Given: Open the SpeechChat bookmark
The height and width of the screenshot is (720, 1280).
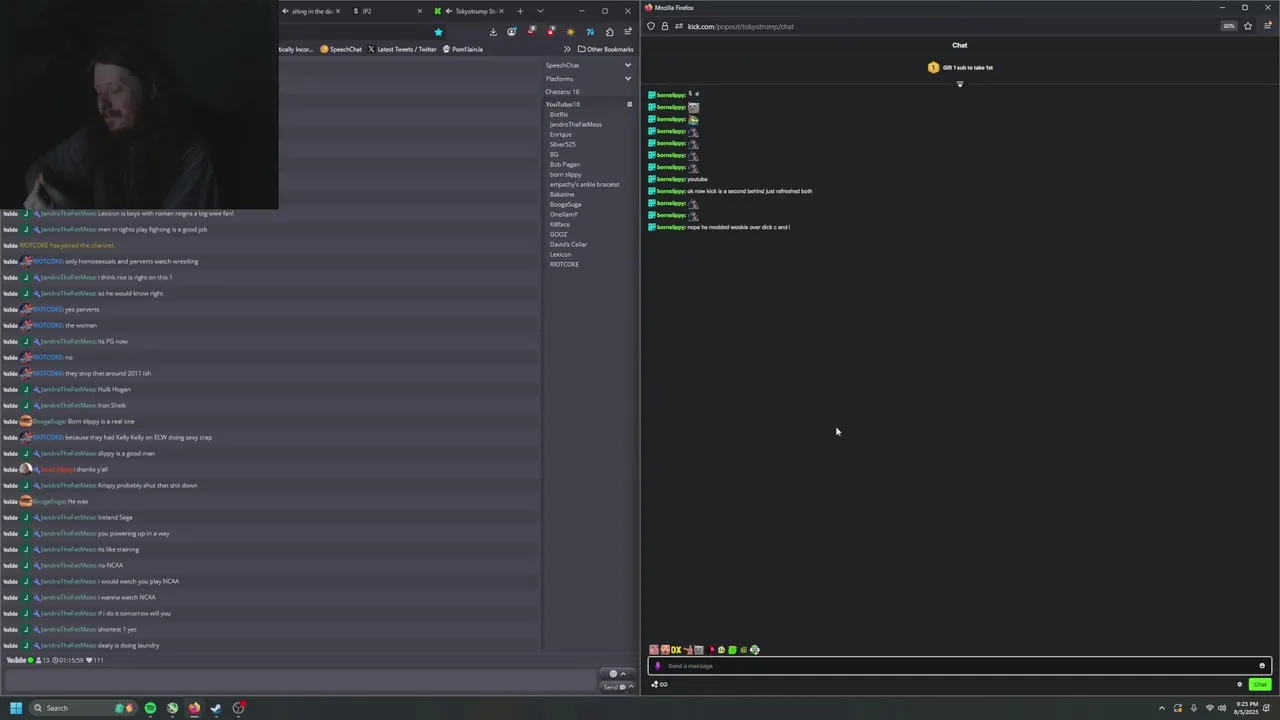Looking at the screenshot, I should [x=341, y=49].
